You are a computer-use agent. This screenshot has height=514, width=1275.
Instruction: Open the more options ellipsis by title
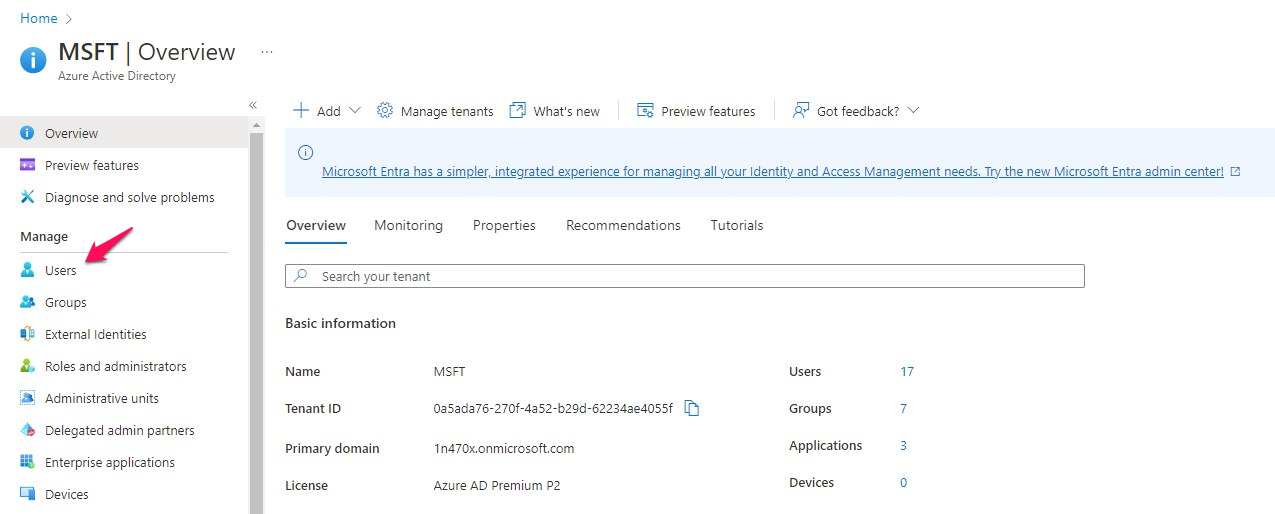(267, 52)
